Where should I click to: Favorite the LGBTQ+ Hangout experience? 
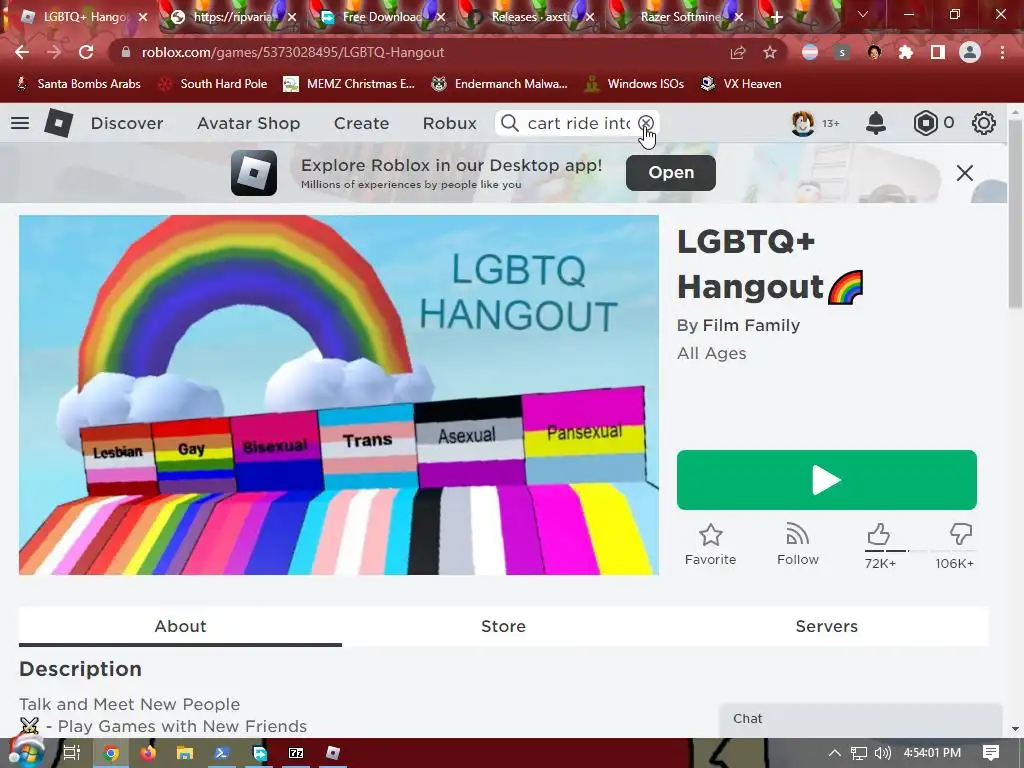[x=711, y=545]
